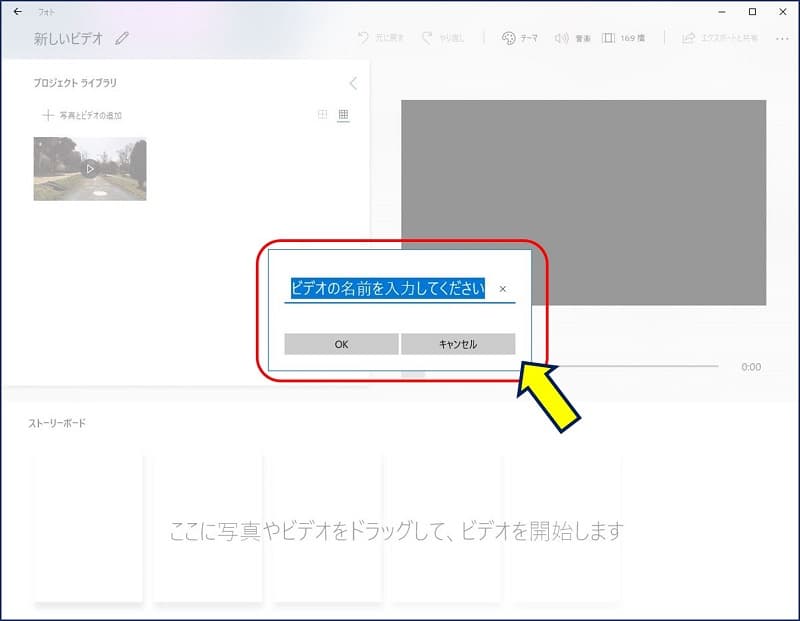The height and width of the screenshot is (621, 800).
Task: Switch library to the small grid view
Action: tap(343, 115)
